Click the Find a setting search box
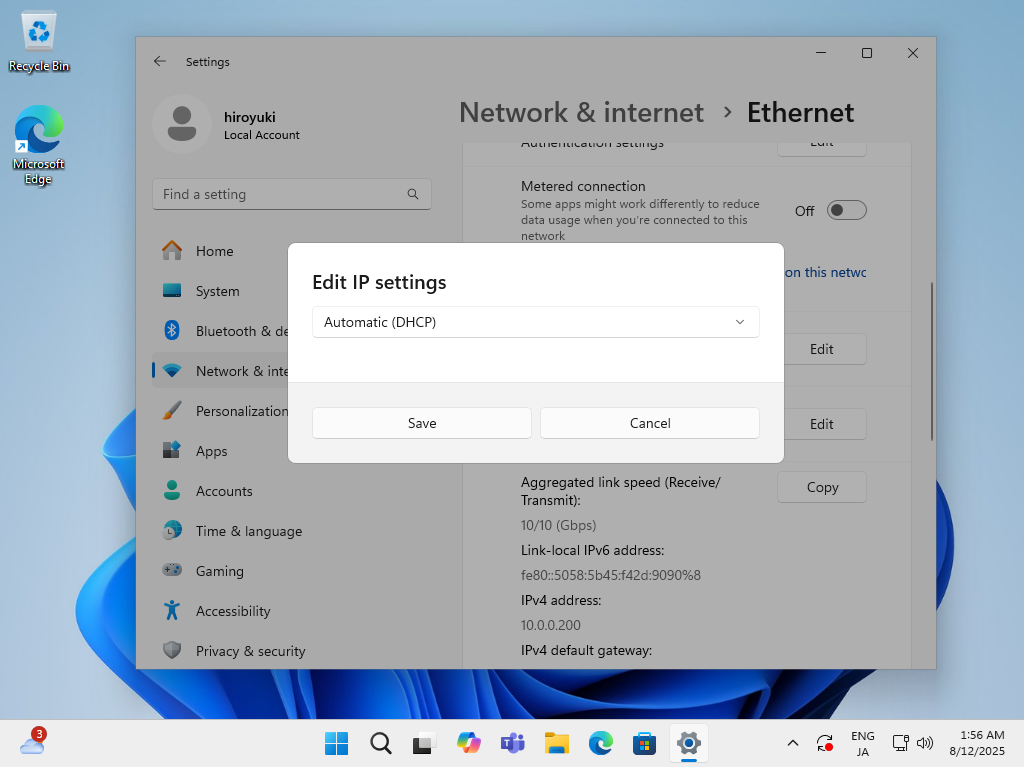The height and width of the screenshot is (767, 1024). 280,194
